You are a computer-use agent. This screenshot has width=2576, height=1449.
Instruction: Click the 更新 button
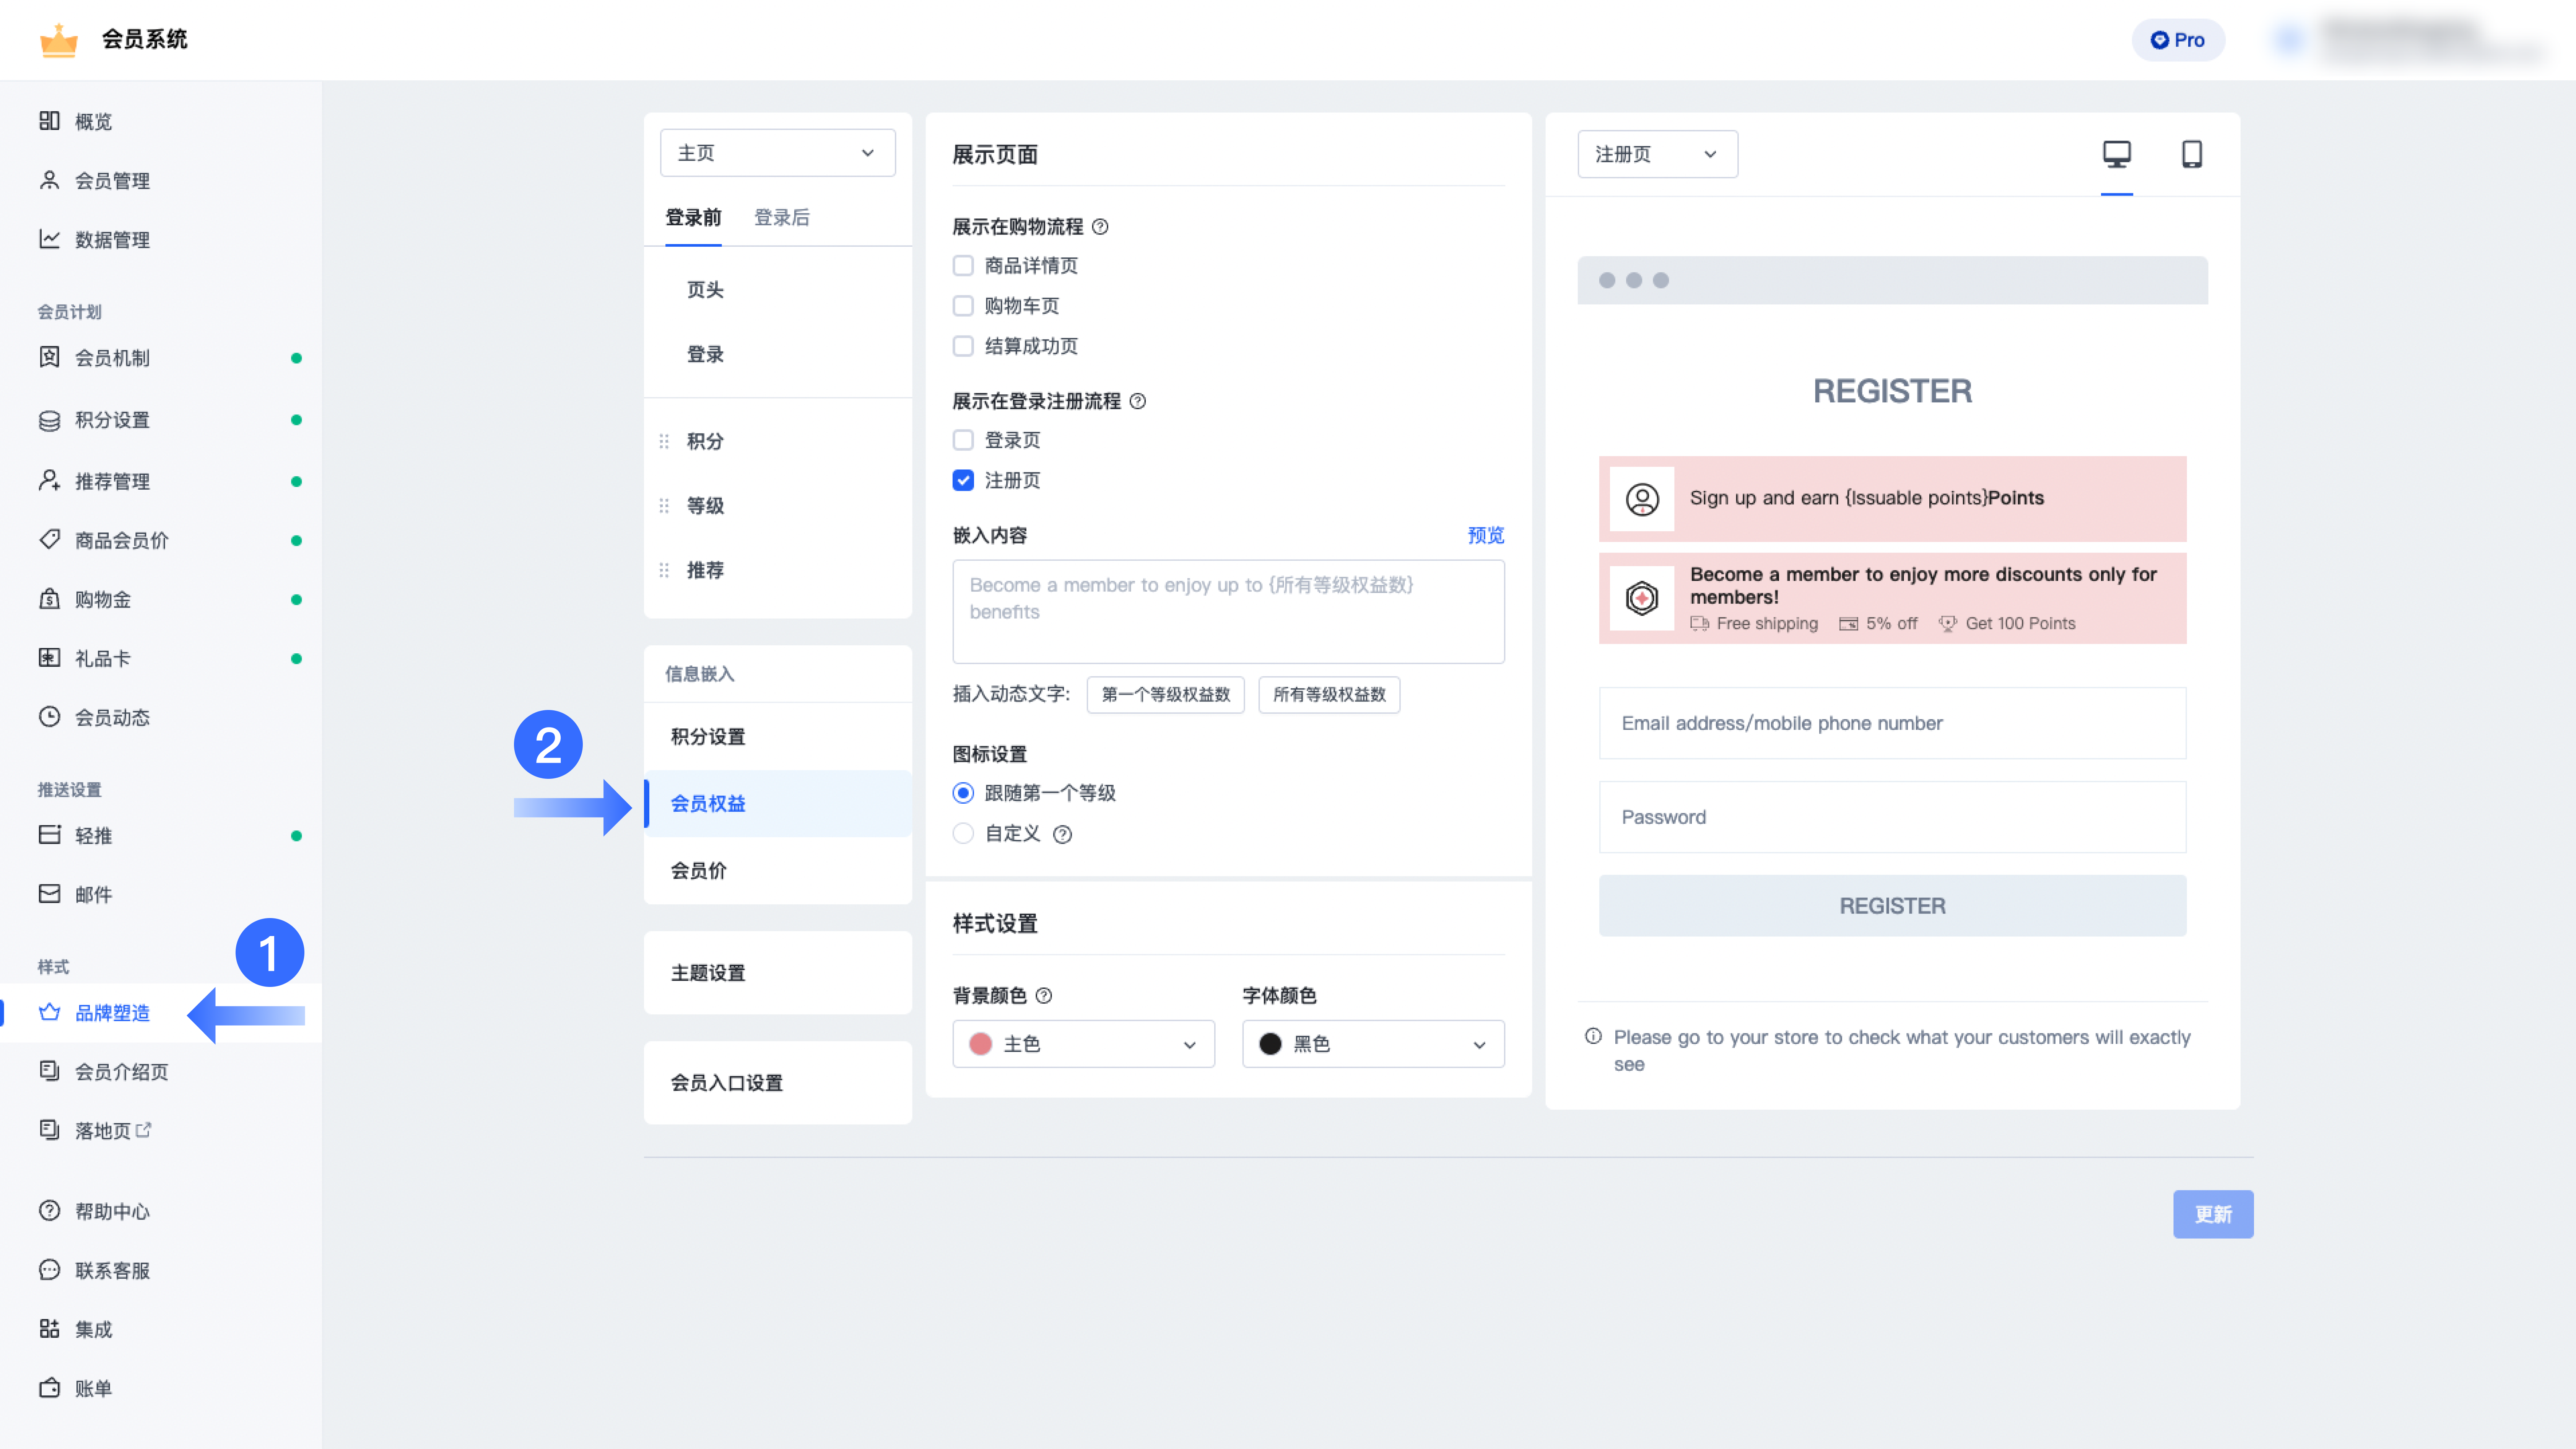tap(2213, 1214)
